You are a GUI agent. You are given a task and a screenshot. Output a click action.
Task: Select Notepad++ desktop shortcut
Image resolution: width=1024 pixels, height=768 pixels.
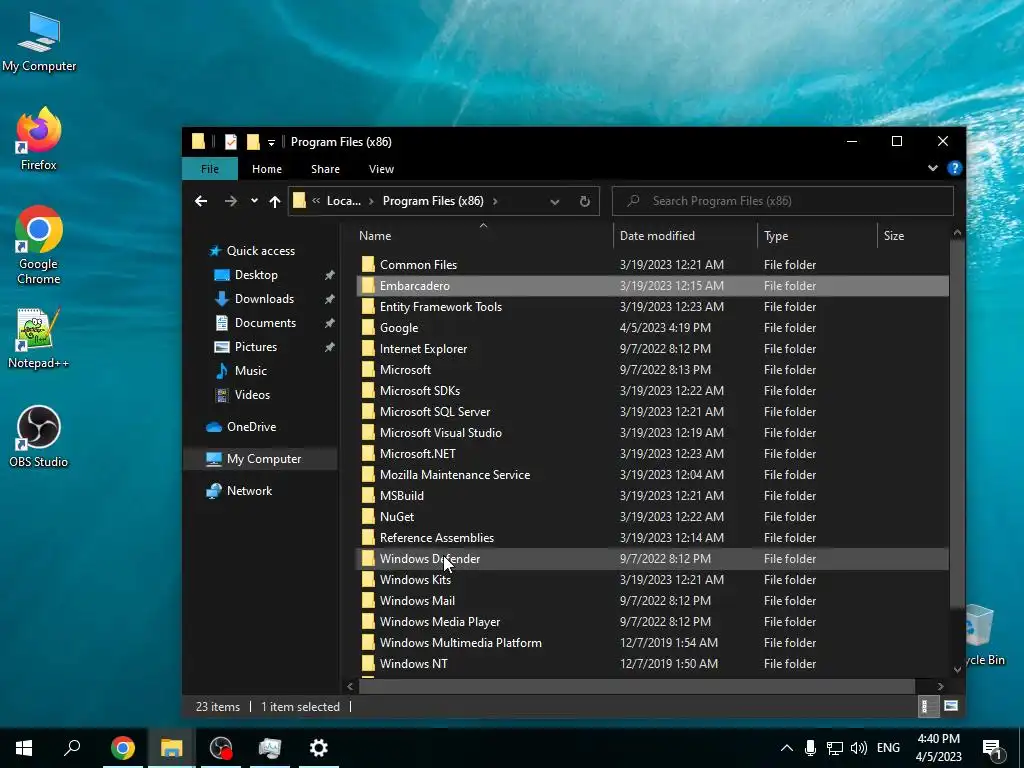pyautogui.click(x=39, y=338)
